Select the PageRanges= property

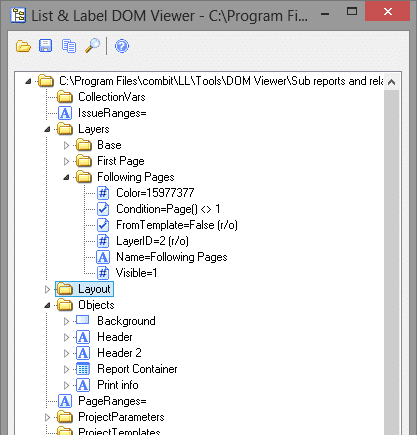coord(112,401)
